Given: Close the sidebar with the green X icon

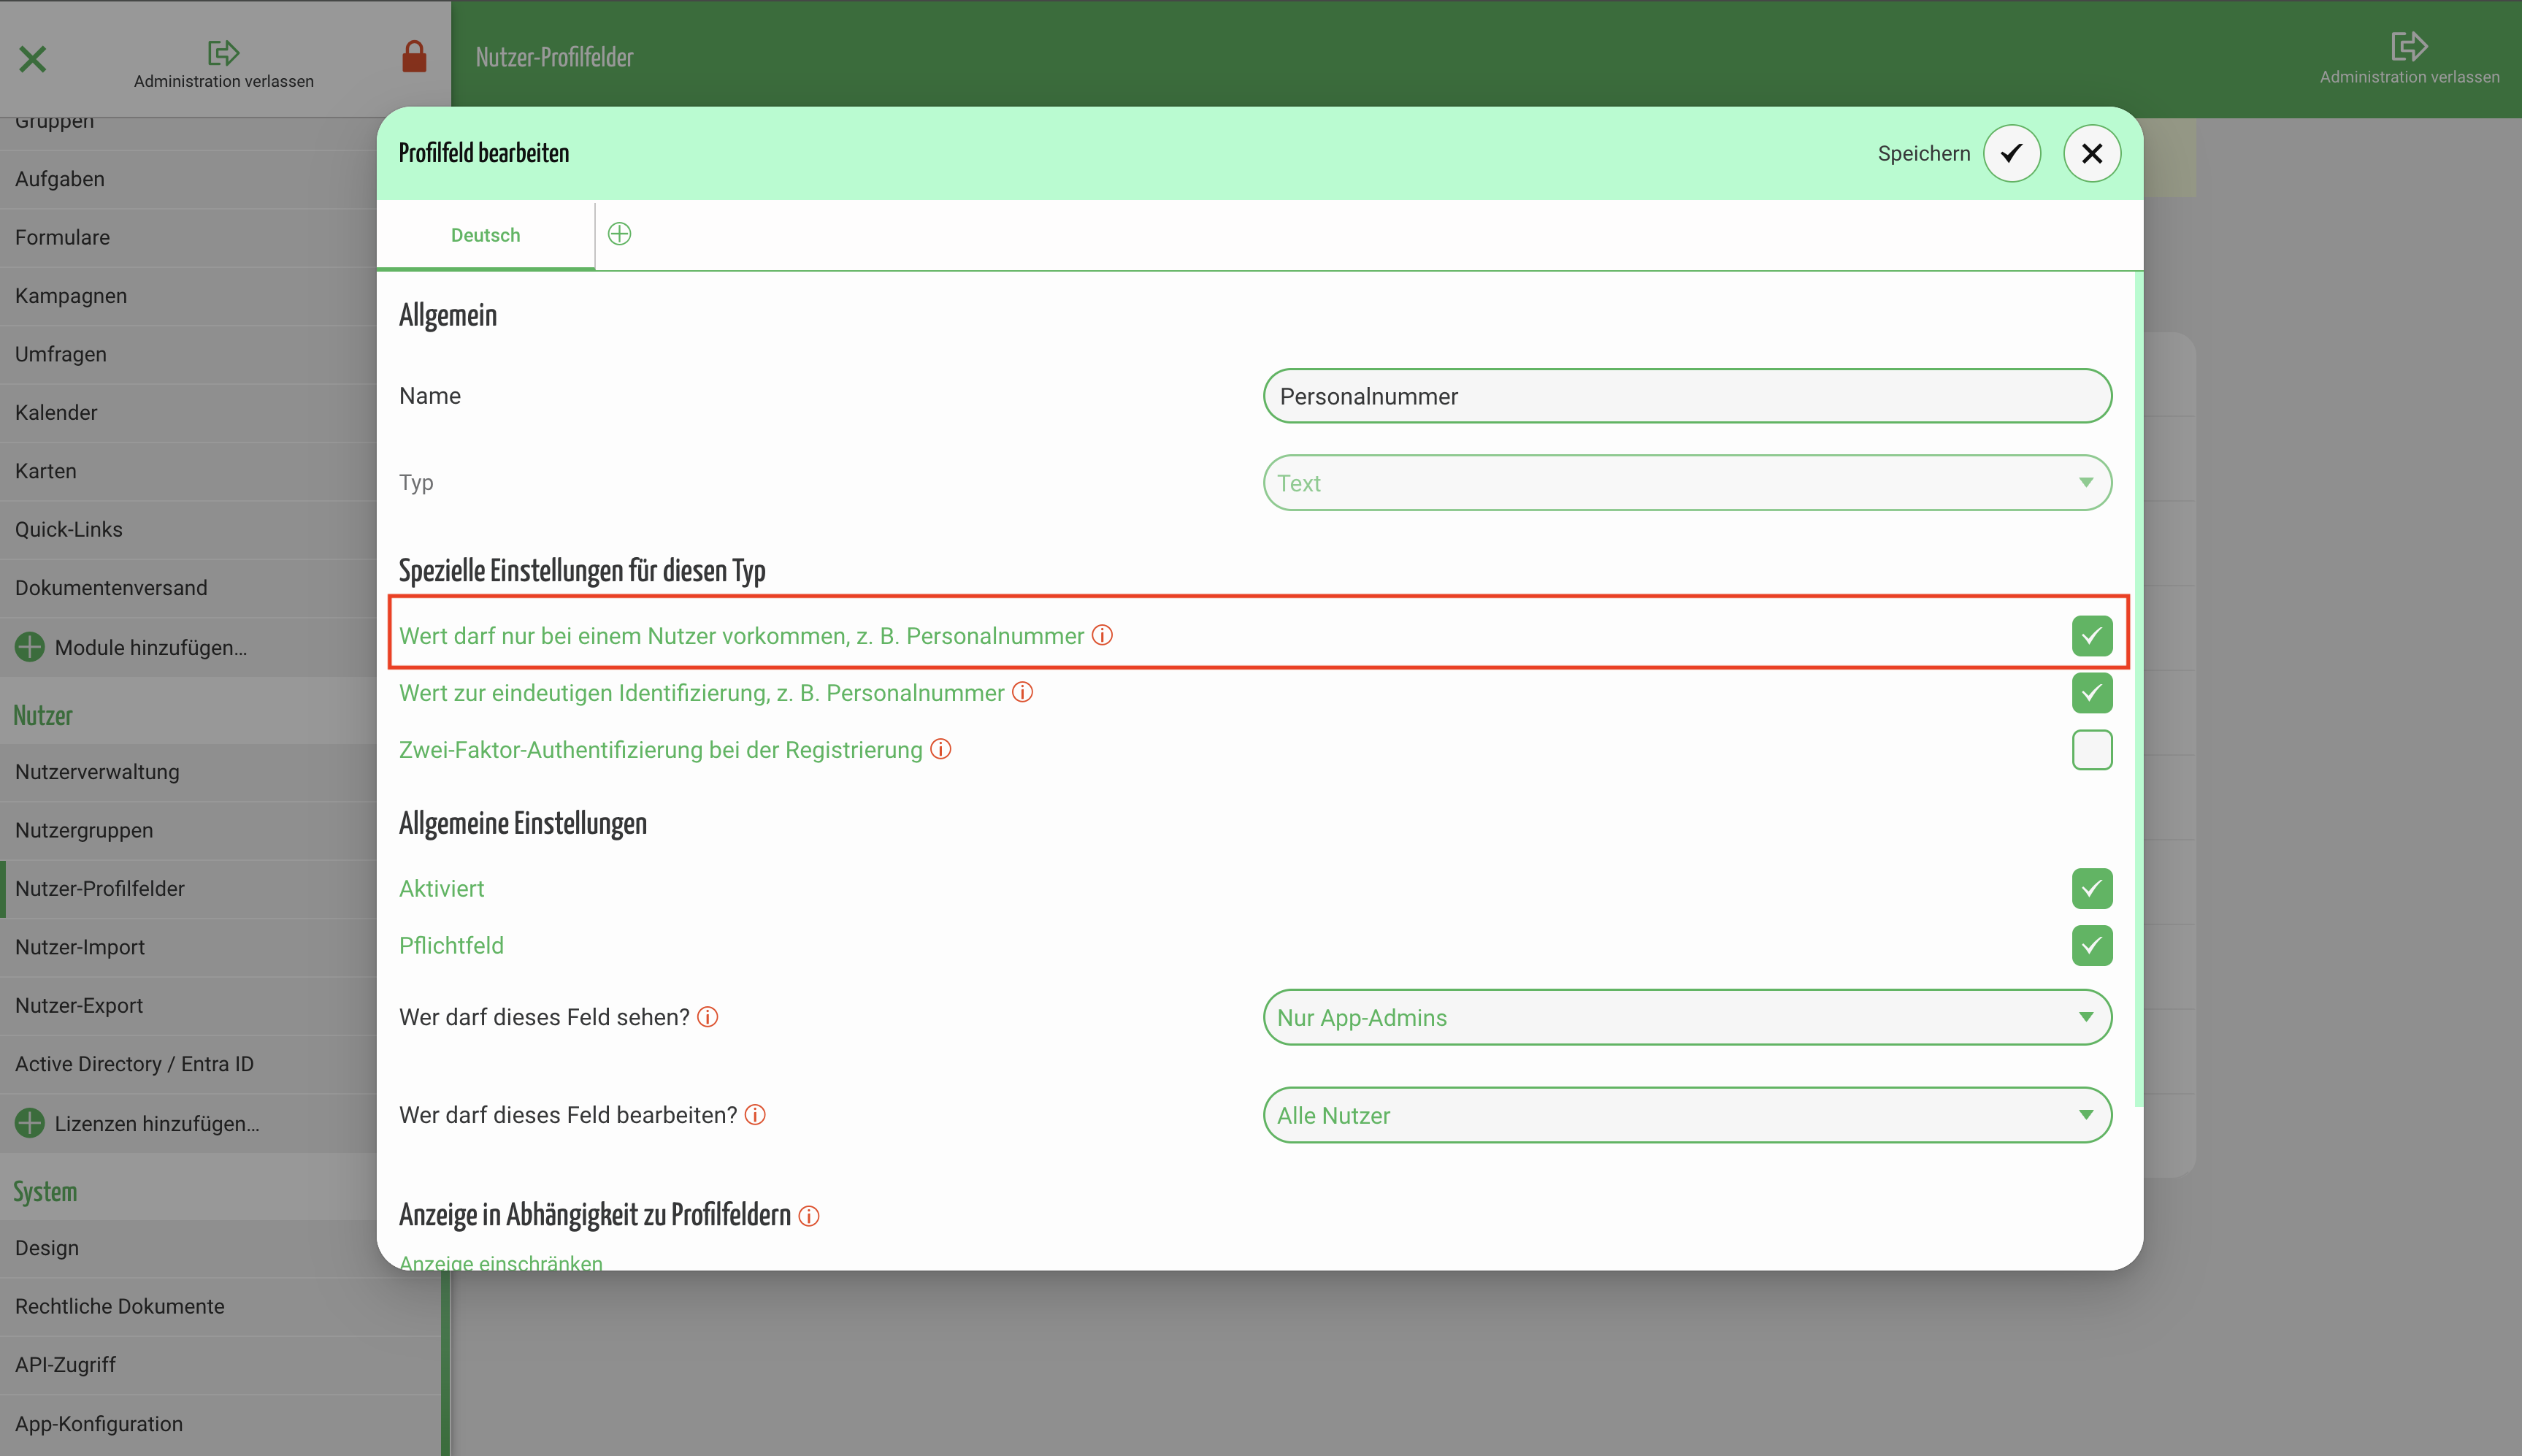Looking at the screenshot, I should click(x=32, y=59).
